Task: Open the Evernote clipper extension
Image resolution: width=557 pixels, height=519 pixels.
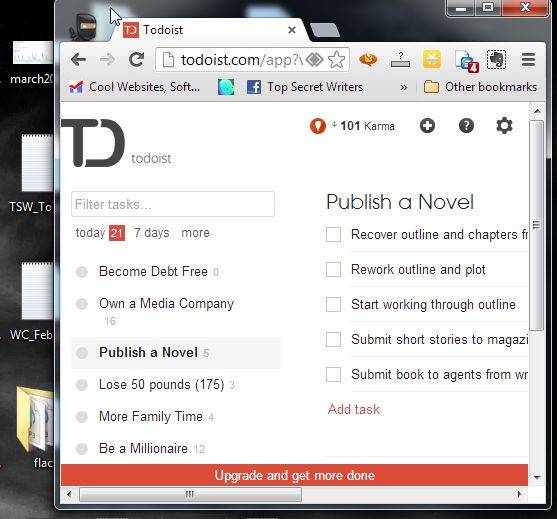Action: [497, 59]
